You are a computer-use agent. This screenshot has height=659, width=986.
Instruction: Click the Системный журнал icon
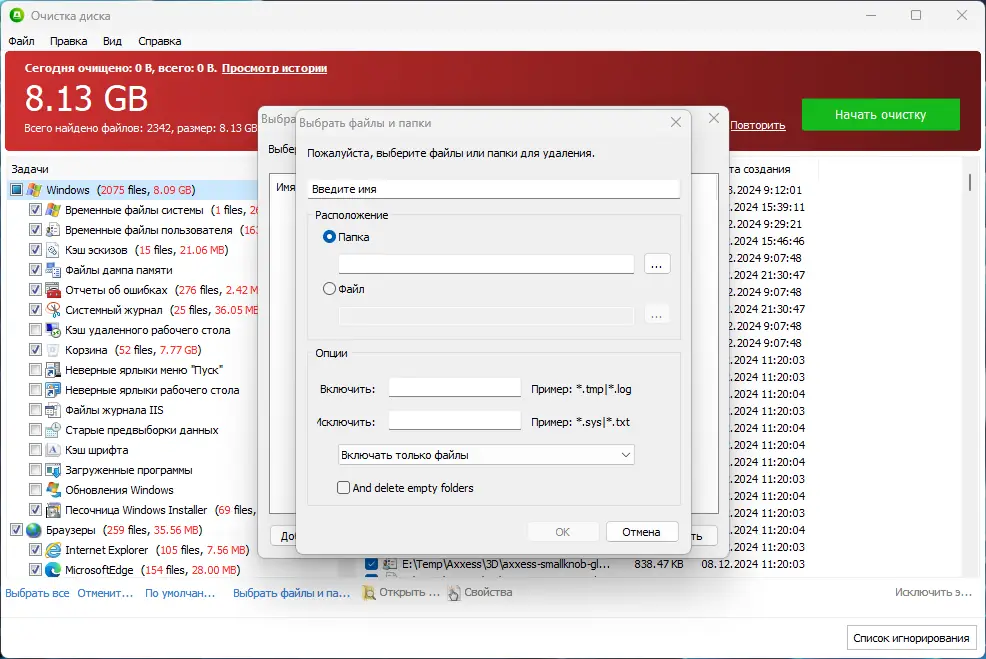pos(53,310)
